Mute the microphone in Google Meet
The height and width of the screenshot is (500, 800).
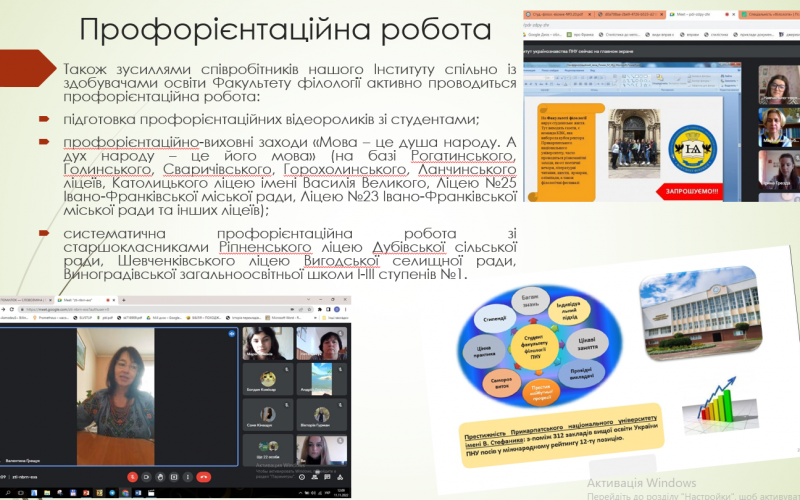tap(131, 476)
